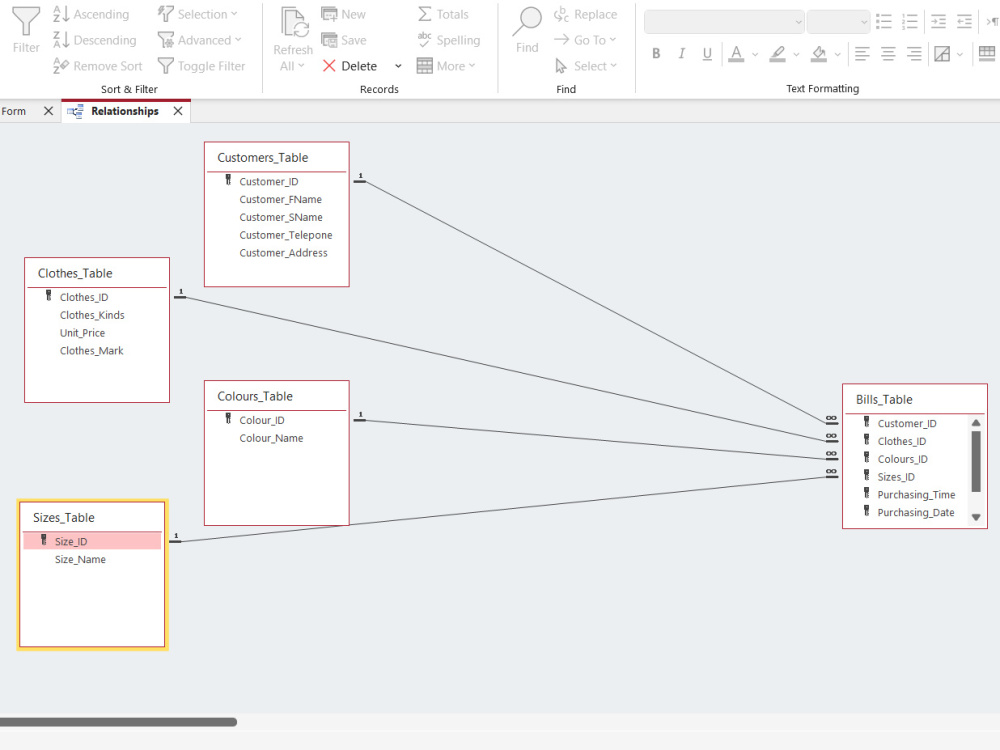The height and width of the screenshot is (750, 1000).
Task: Expand the Delete dropdown arrow
Action: pos(399,66)
